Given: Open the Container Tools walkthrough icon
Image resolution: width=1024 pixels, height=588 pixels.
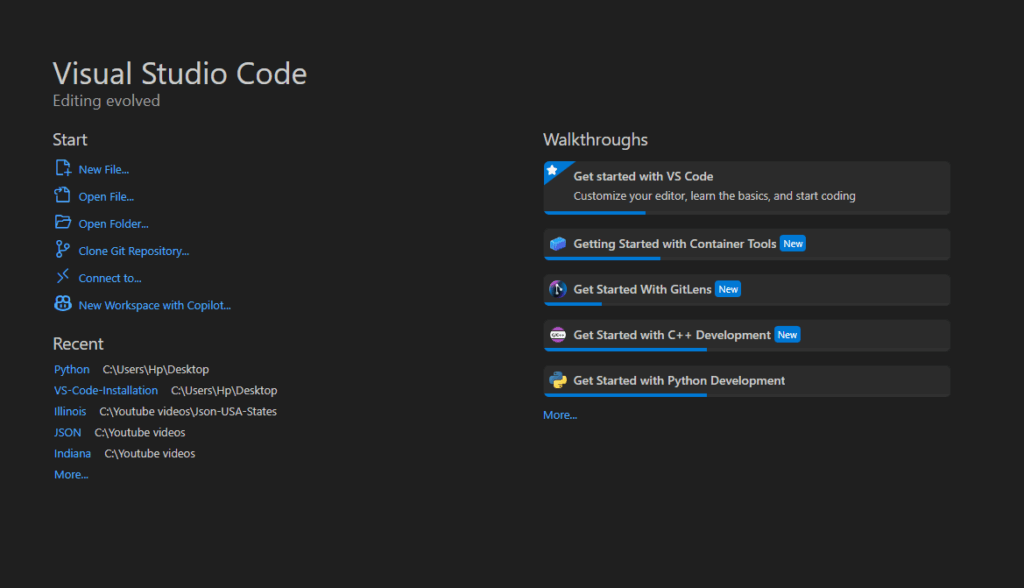Looking at the screenshot, I should coord(558,244).
